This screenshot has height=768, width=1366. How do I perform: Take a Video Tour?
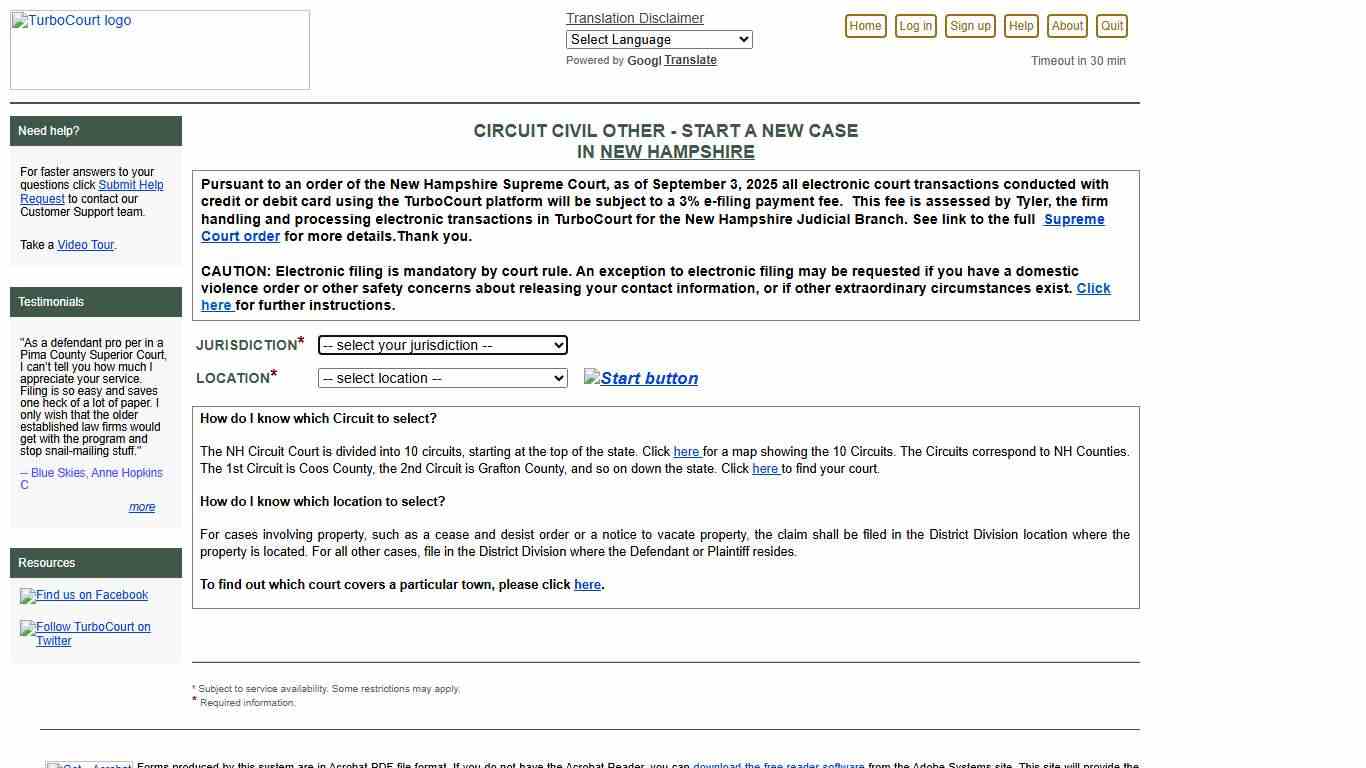pyautogui.click(x=85, y=244)
